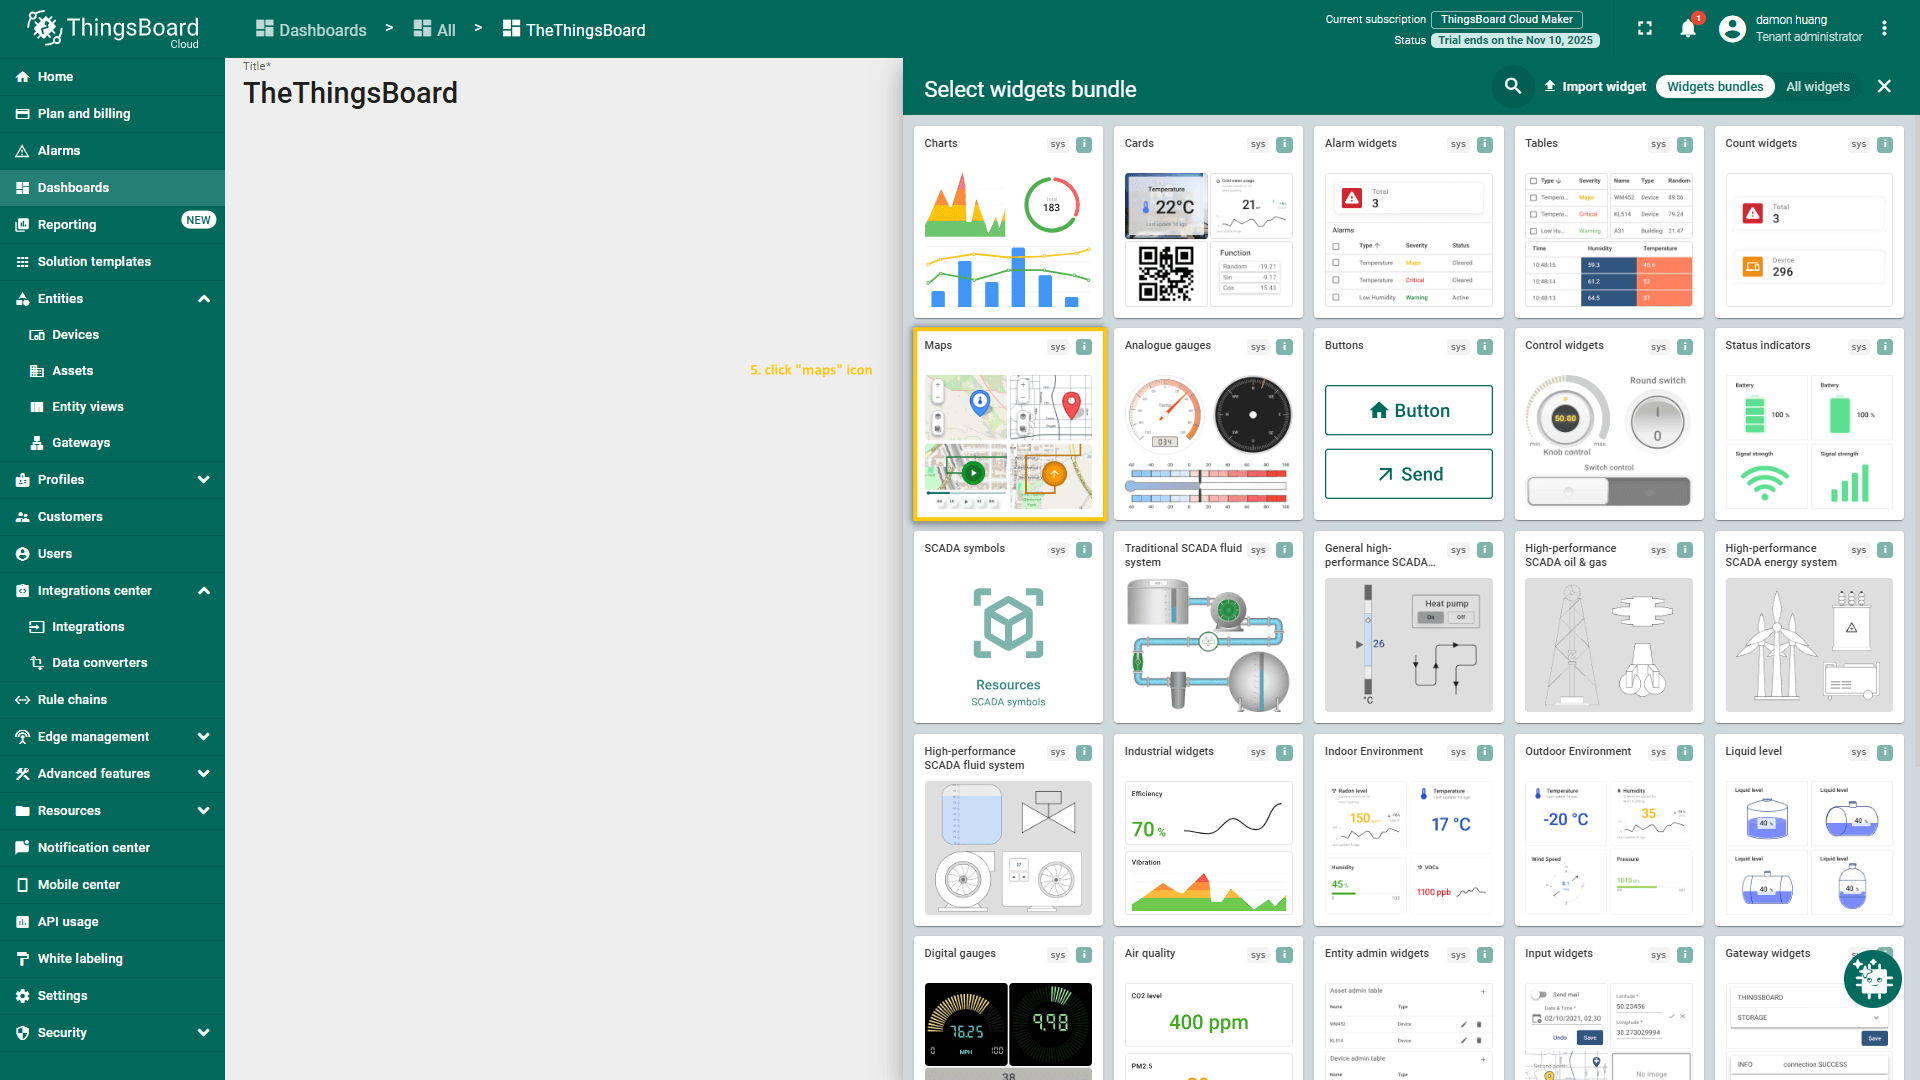
Task: Switch to All widgets view
Action: 1817,87
